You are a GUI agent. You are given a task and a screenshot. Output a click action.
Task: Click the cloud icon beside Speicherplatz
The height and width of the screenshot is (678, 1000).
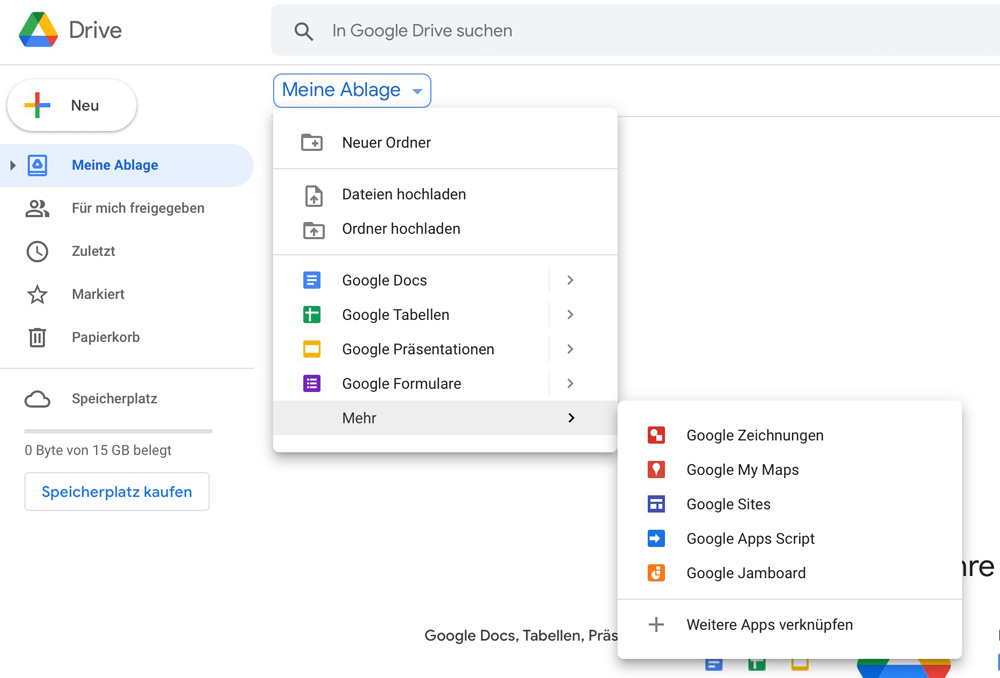37,399
